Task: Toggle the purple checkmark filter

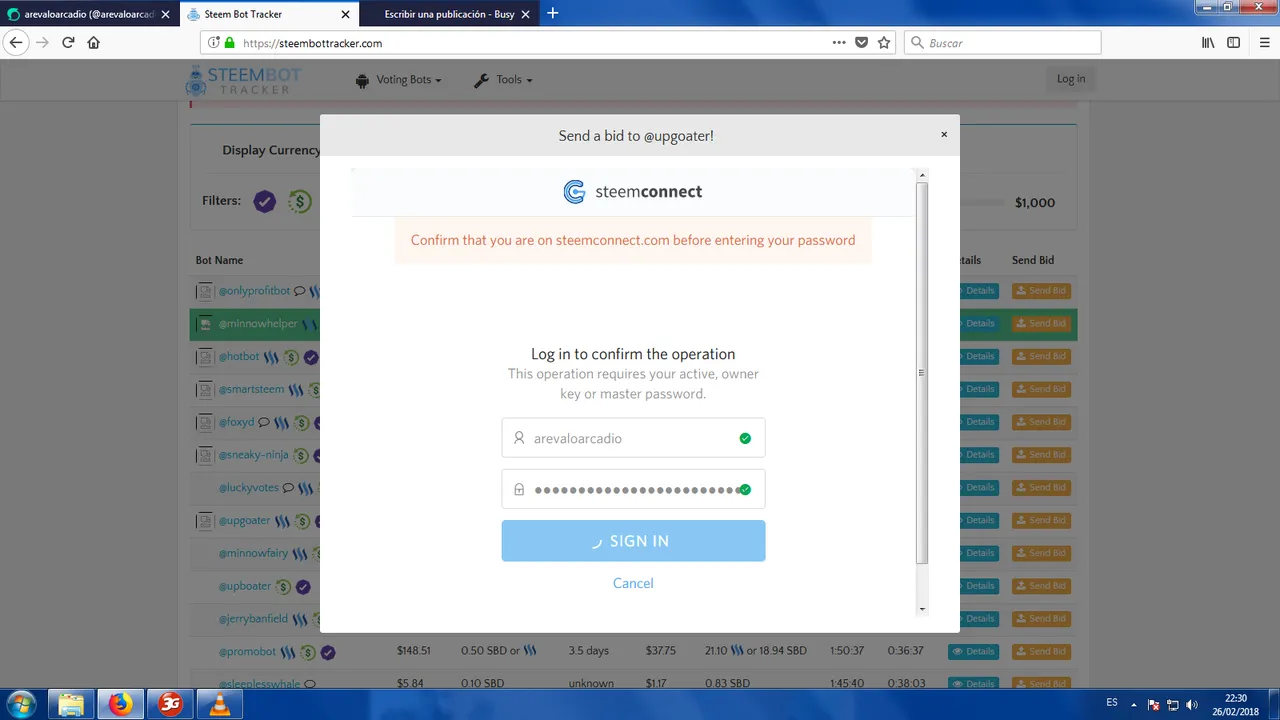Action: pos(264,201)
